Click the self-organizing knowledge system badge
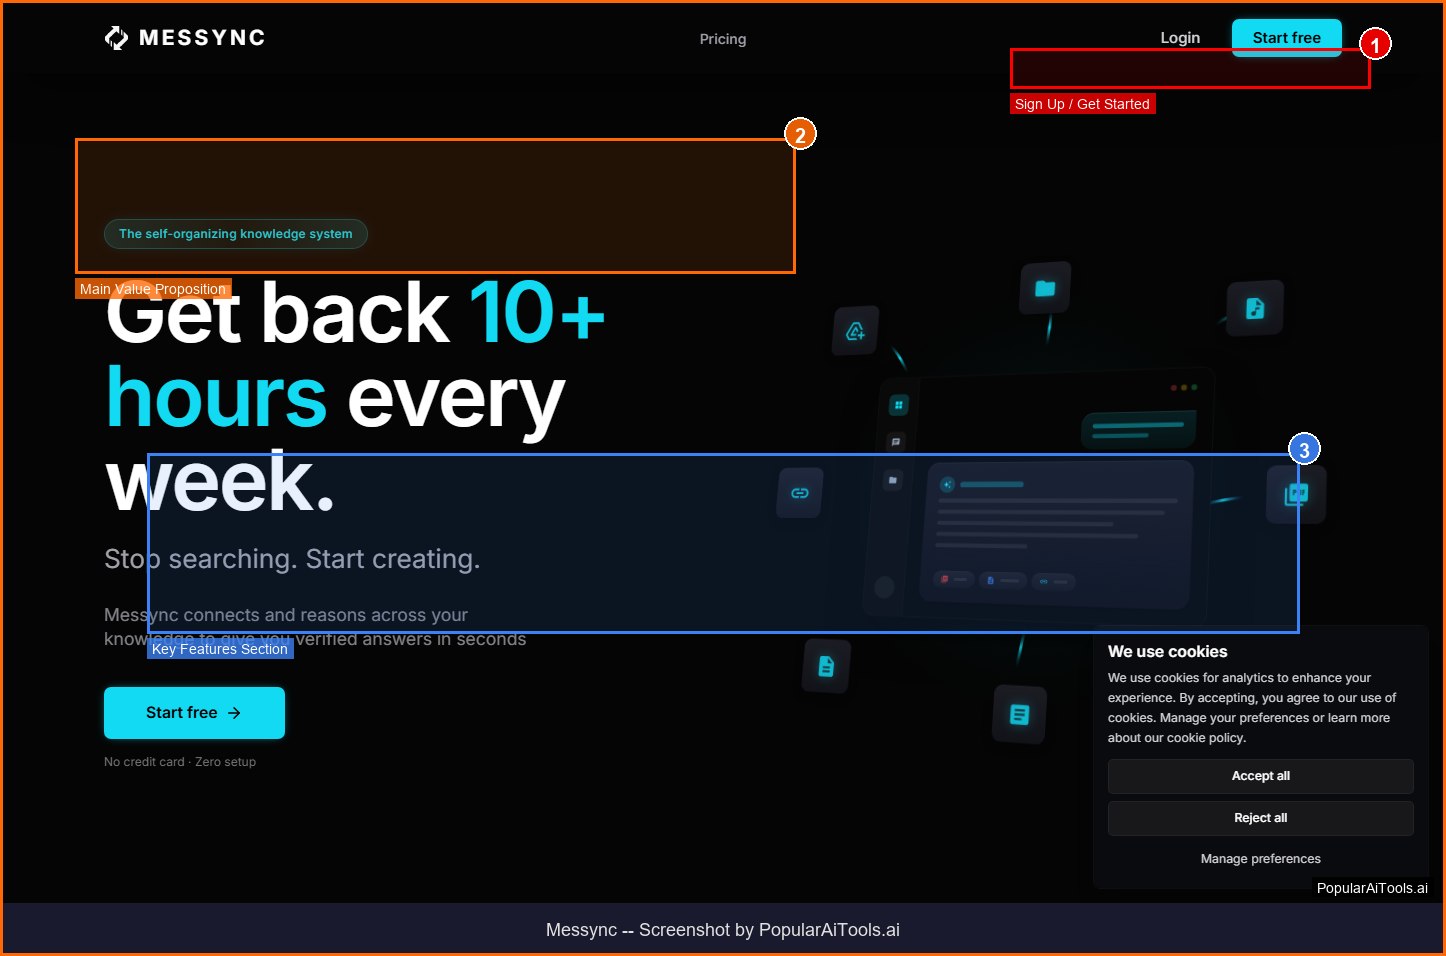This screenshot has height=956, width=1446. 236,234
